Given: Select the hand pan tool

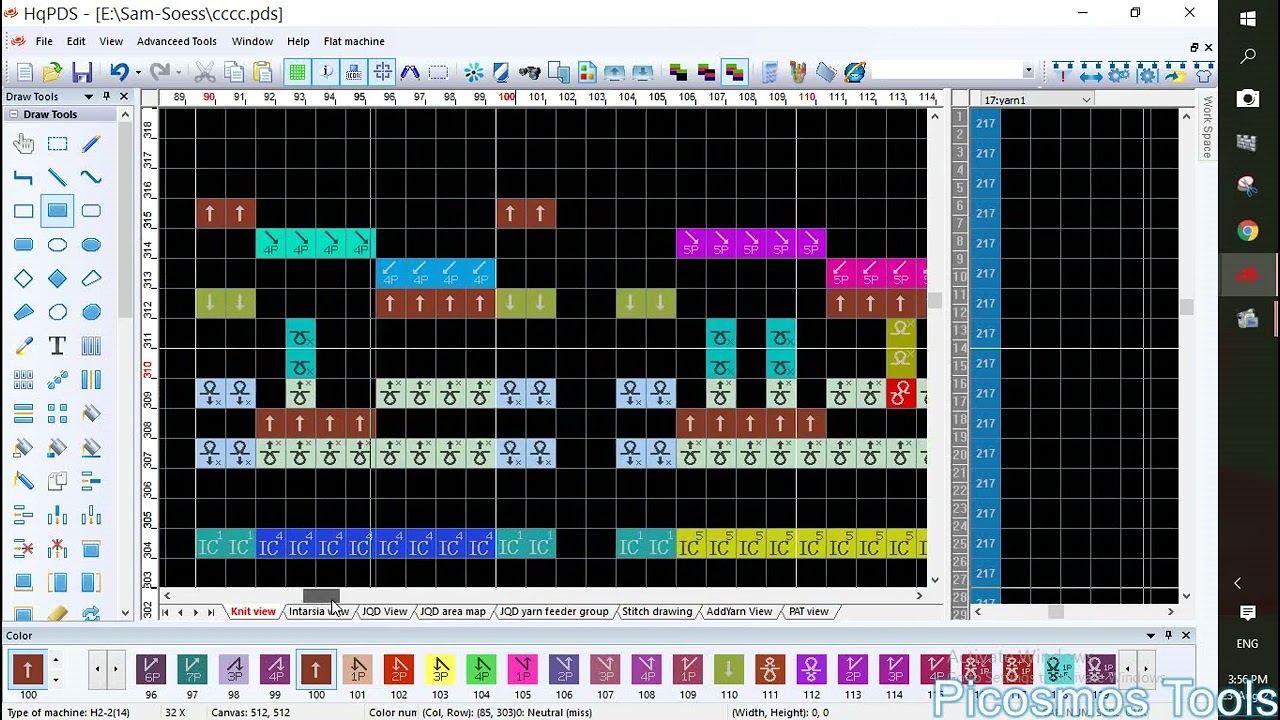Looking at the screenshot, I should point(24,144).
